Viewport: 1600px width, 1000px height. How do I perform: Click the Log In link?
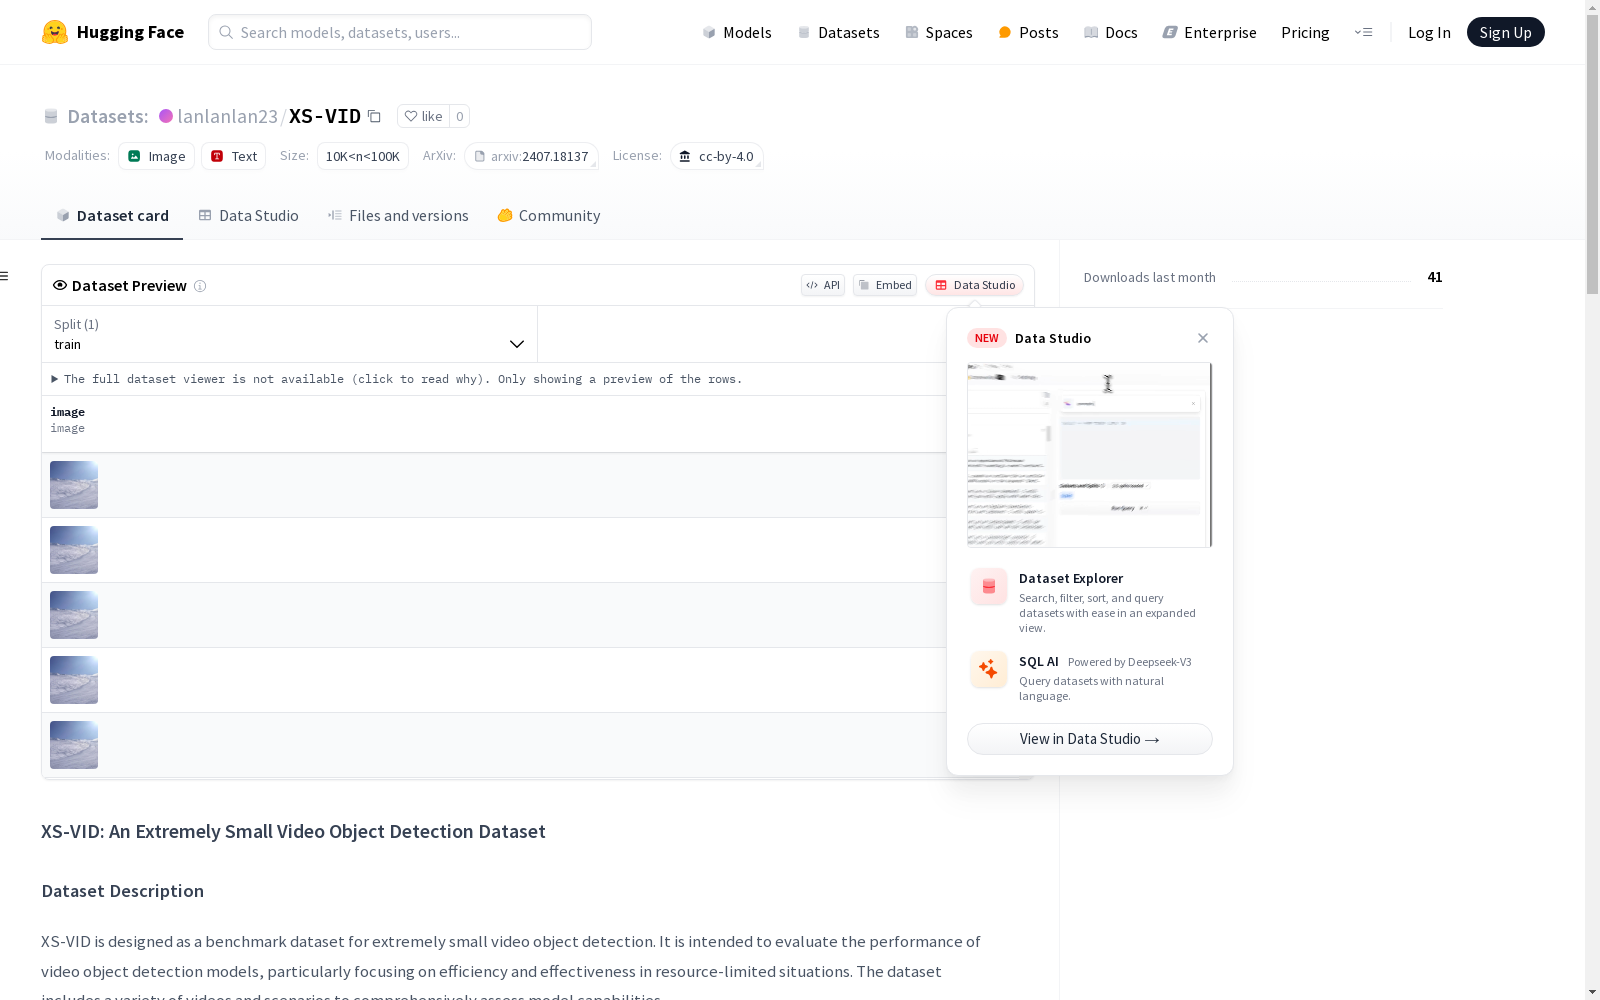(1429, 32)
